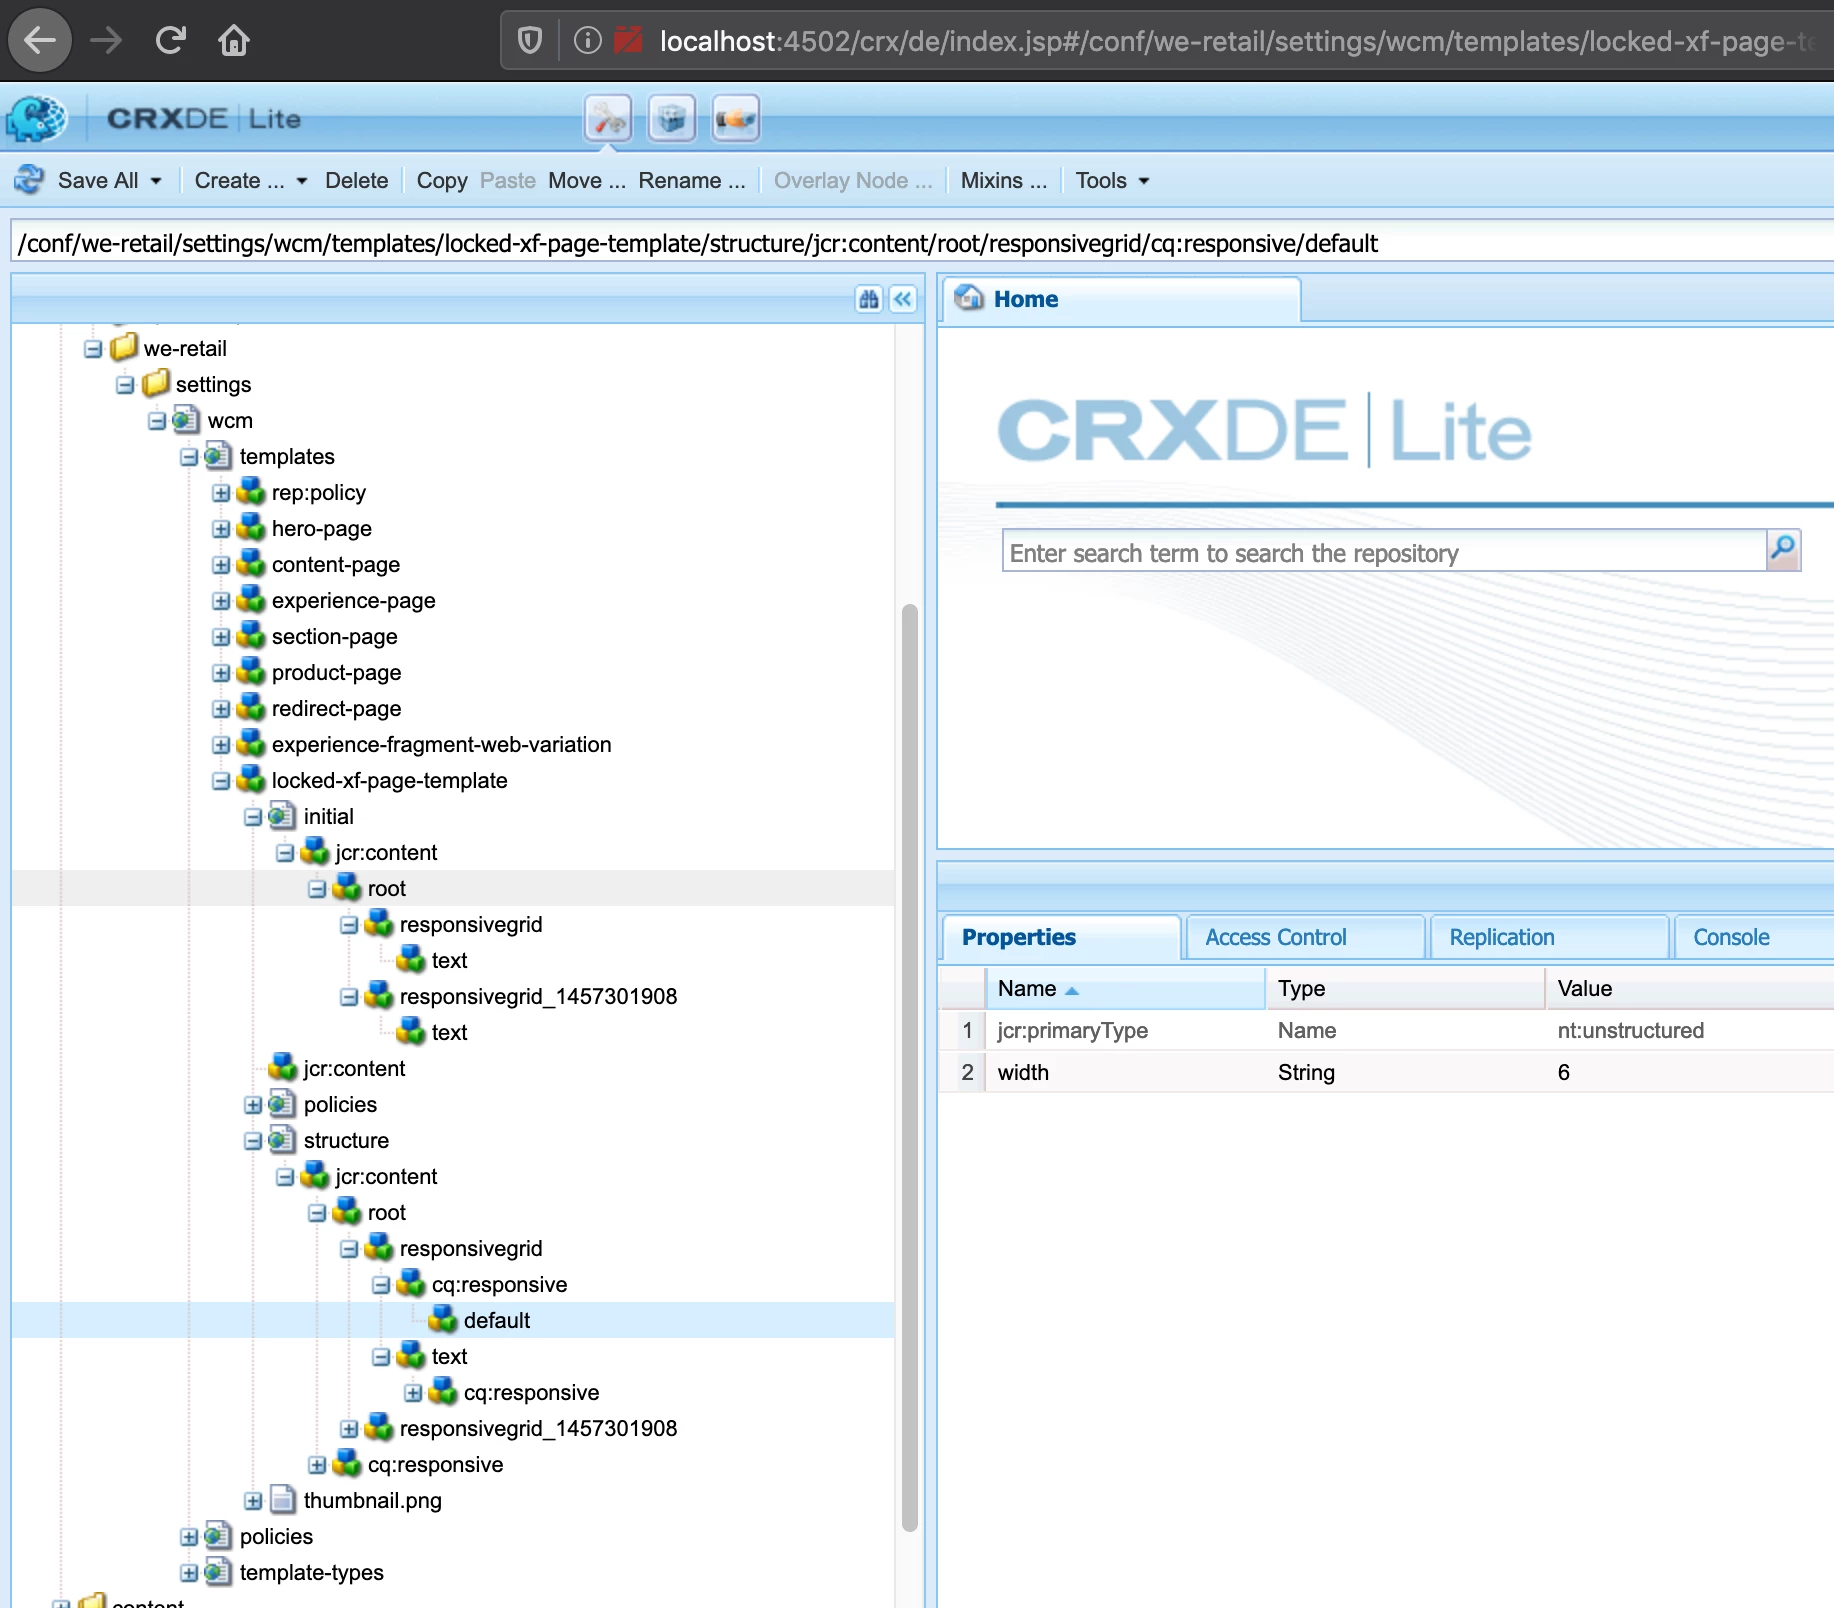
Task: Click the Save All sync icon
Action: coord(29,180)
